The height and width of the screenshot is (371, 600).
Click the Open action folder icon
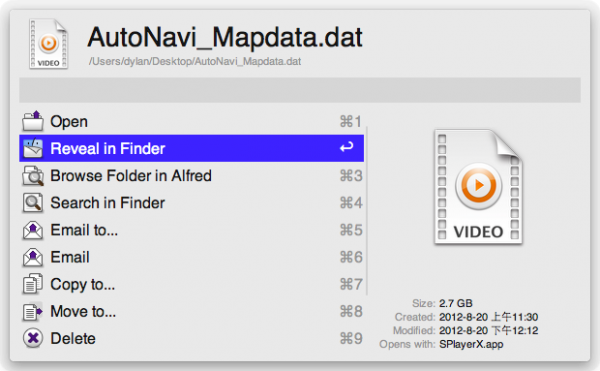[x=33, y=121]
